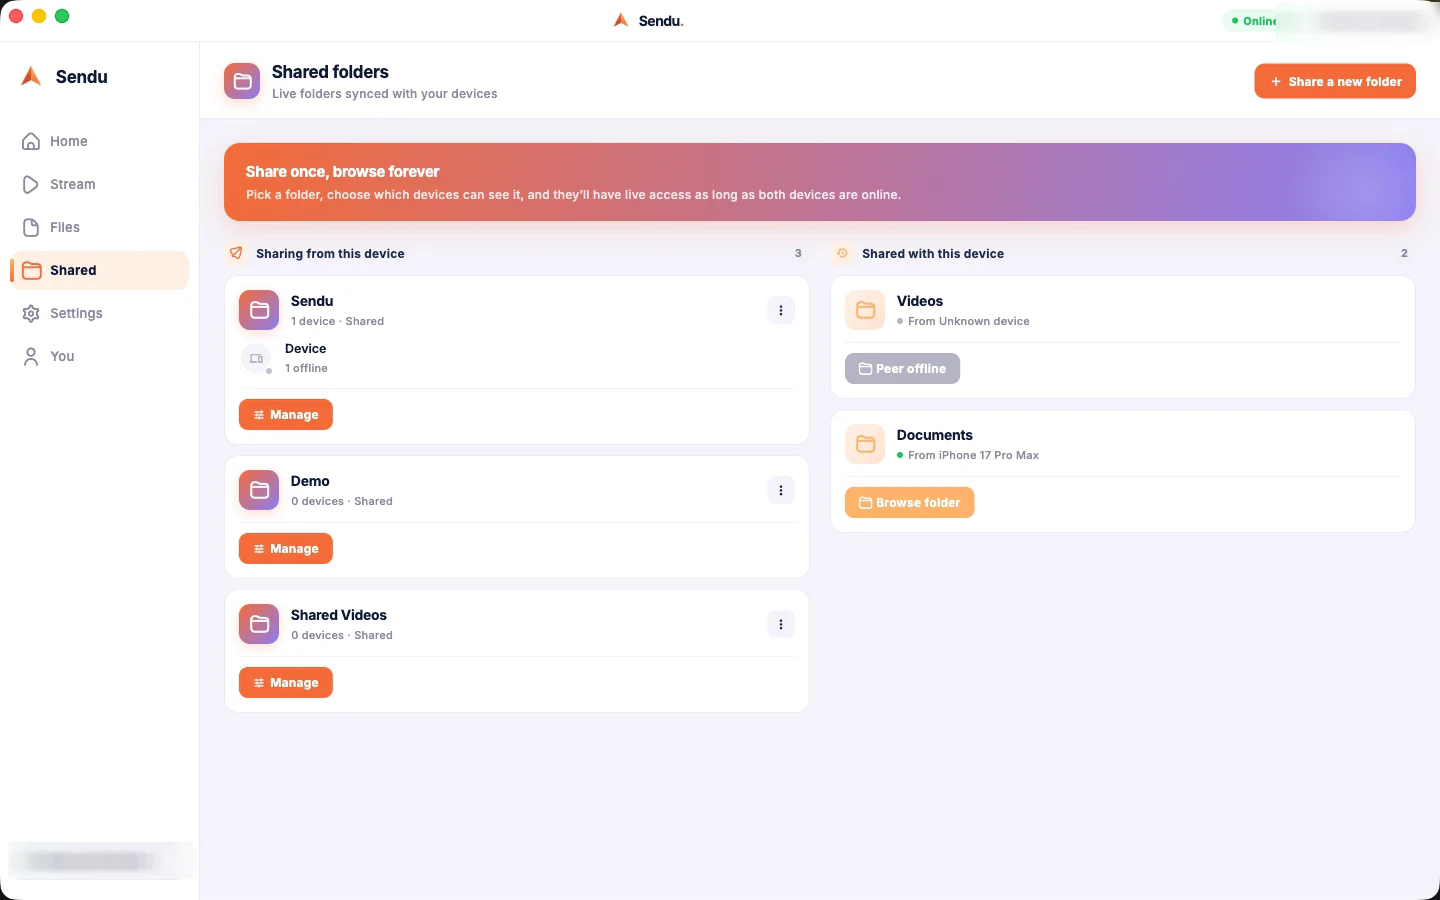Screen dimensions: 1440x900
Task: Click the 'Documents' folder name
Action: click(x=935, y=435)
